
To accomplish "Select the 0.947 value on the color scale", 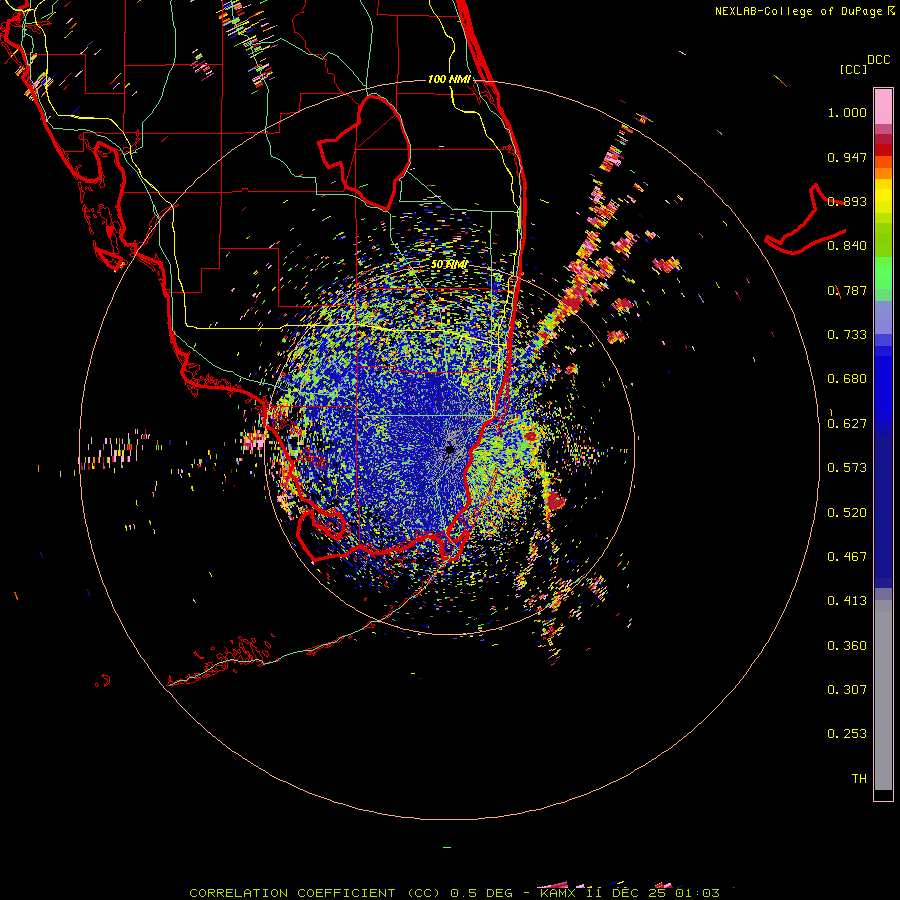I will 847,157.
